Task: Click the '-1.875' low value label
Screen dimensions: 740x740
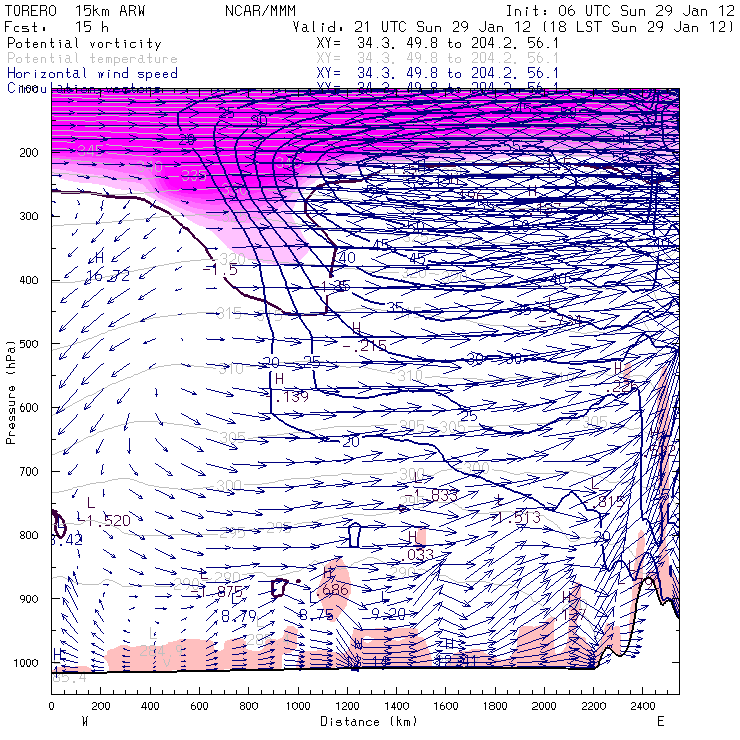Action: click(x=217, y=592)
